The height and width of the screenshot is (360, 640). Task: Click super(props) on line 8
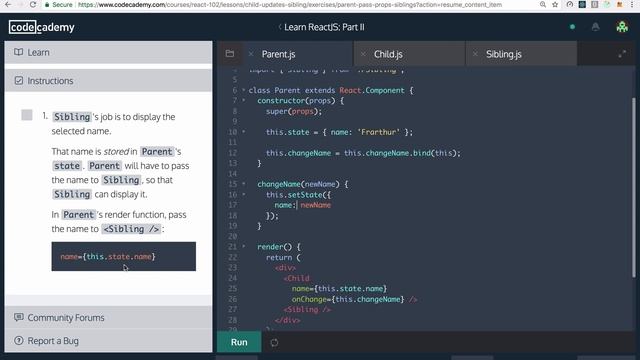(294, 111)
